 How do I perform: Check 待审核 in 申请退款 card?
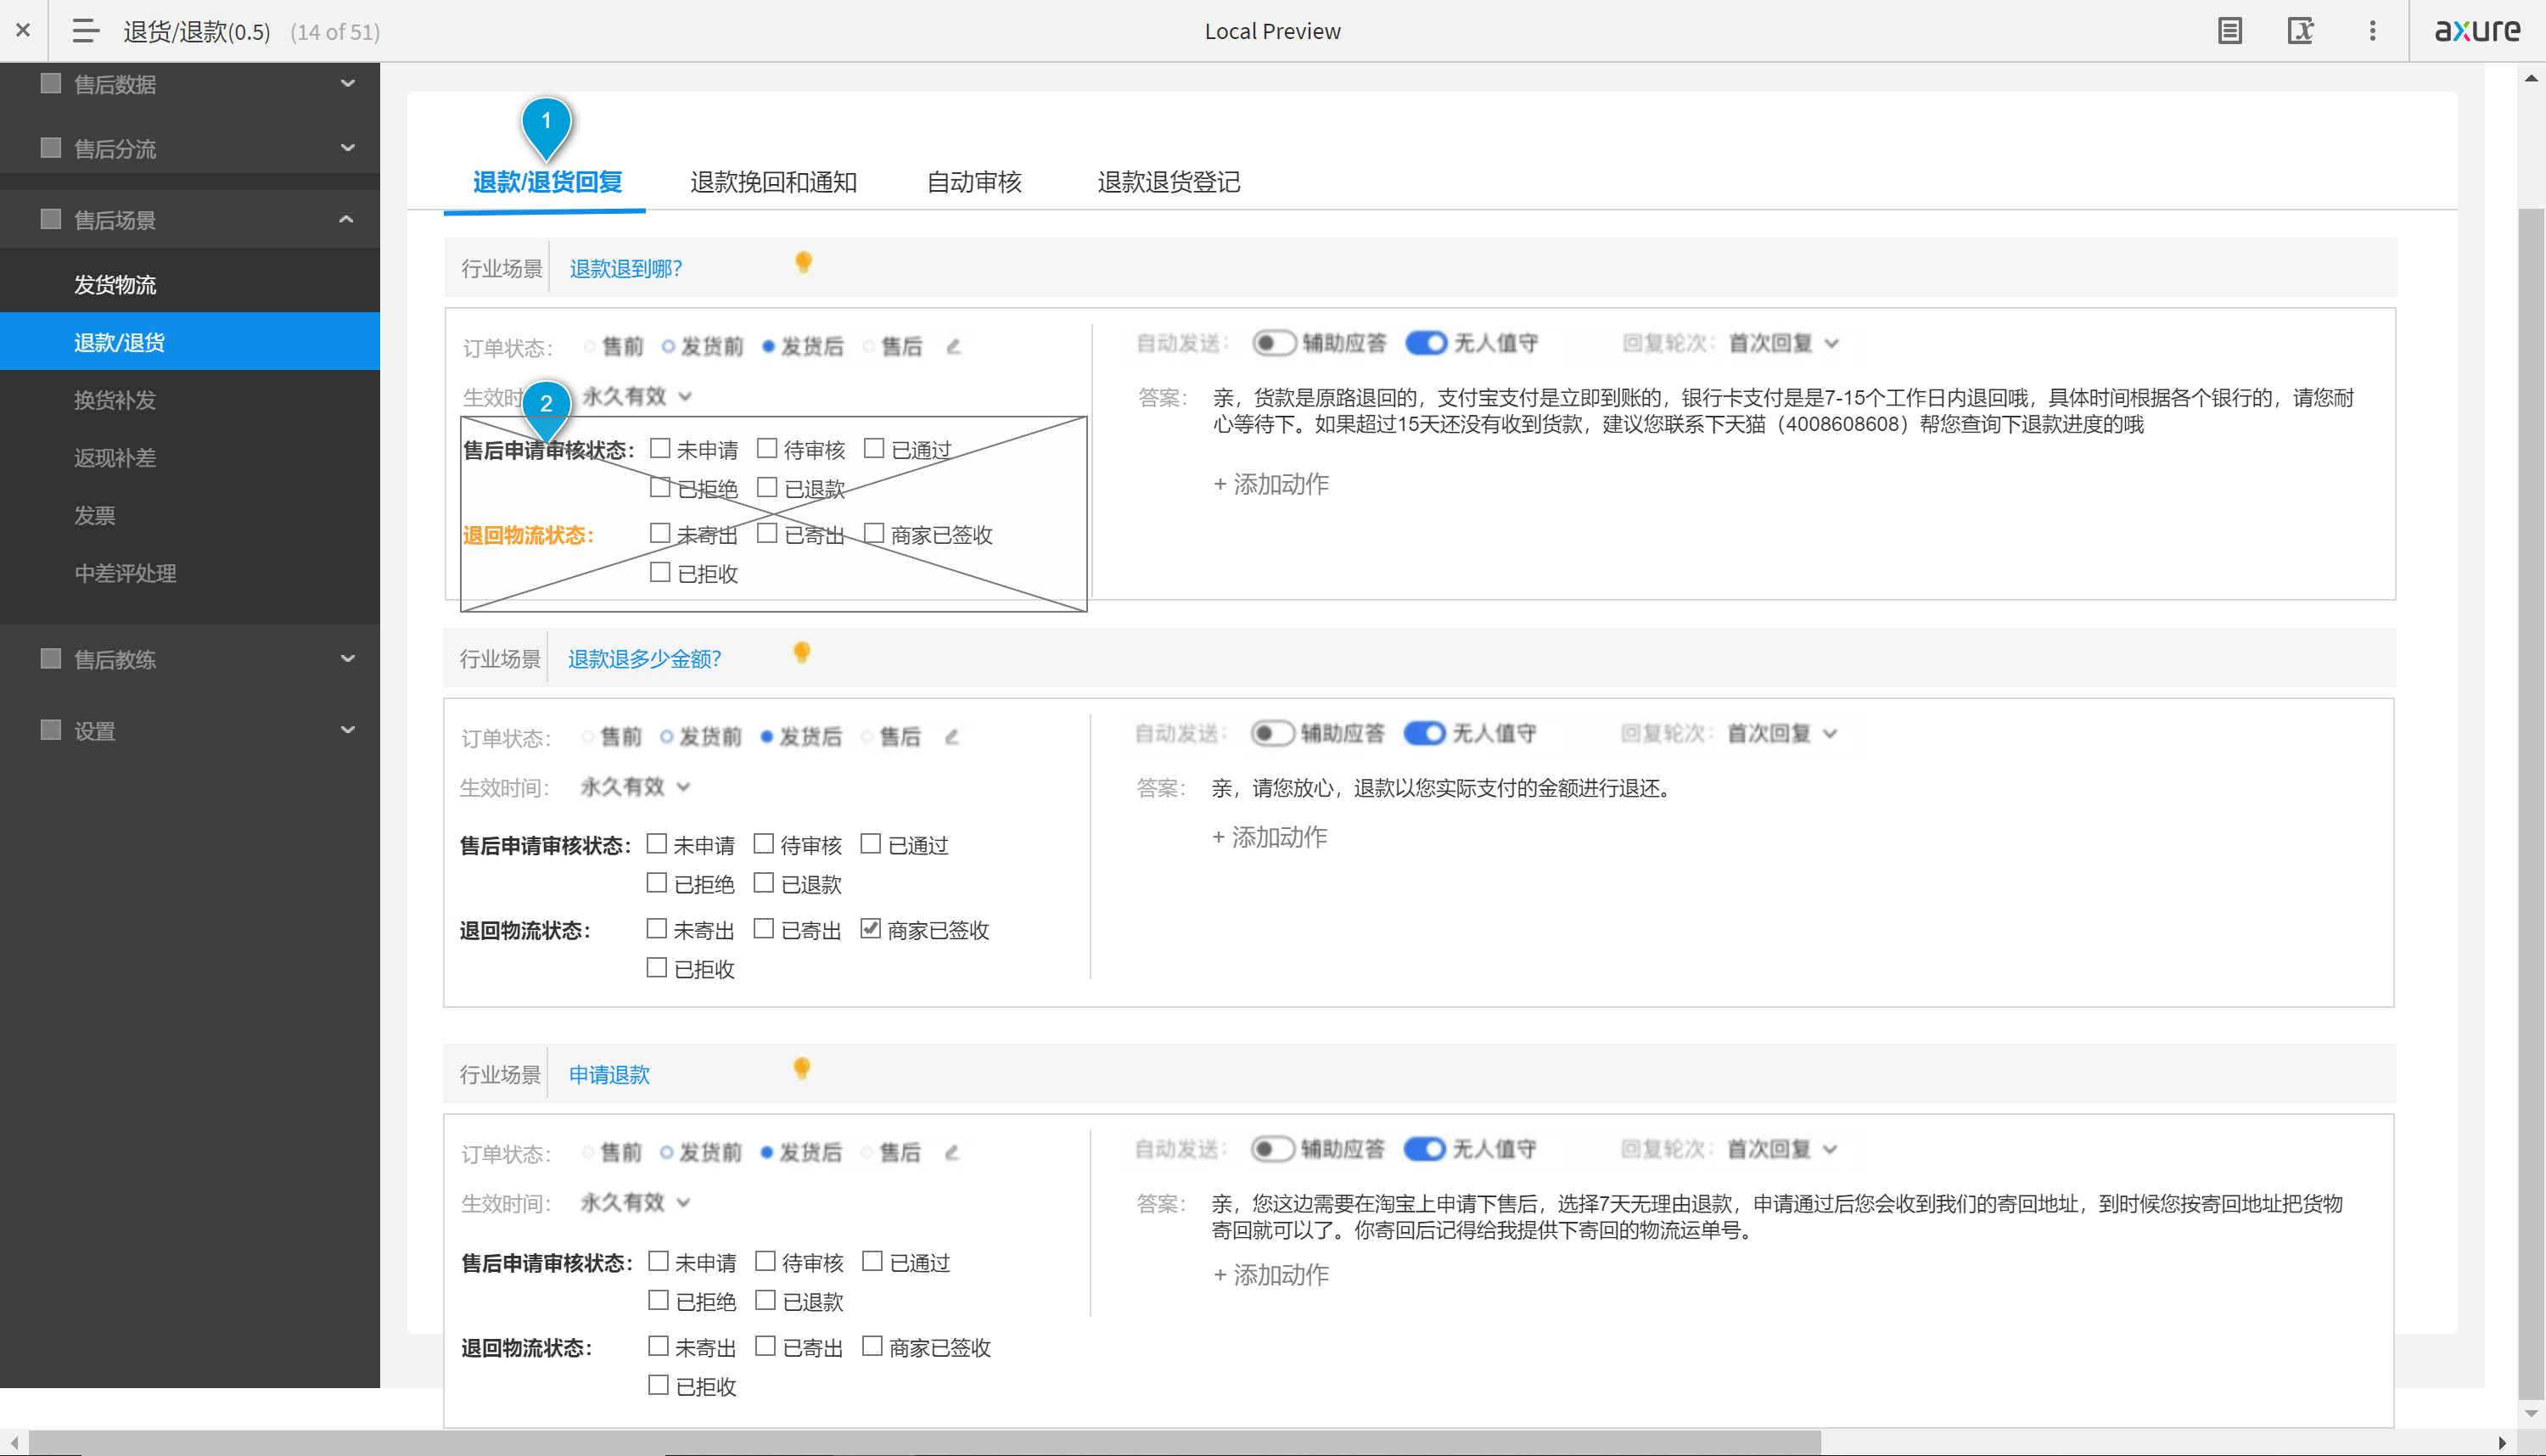pyautogui.click(x=765, y=1262)
